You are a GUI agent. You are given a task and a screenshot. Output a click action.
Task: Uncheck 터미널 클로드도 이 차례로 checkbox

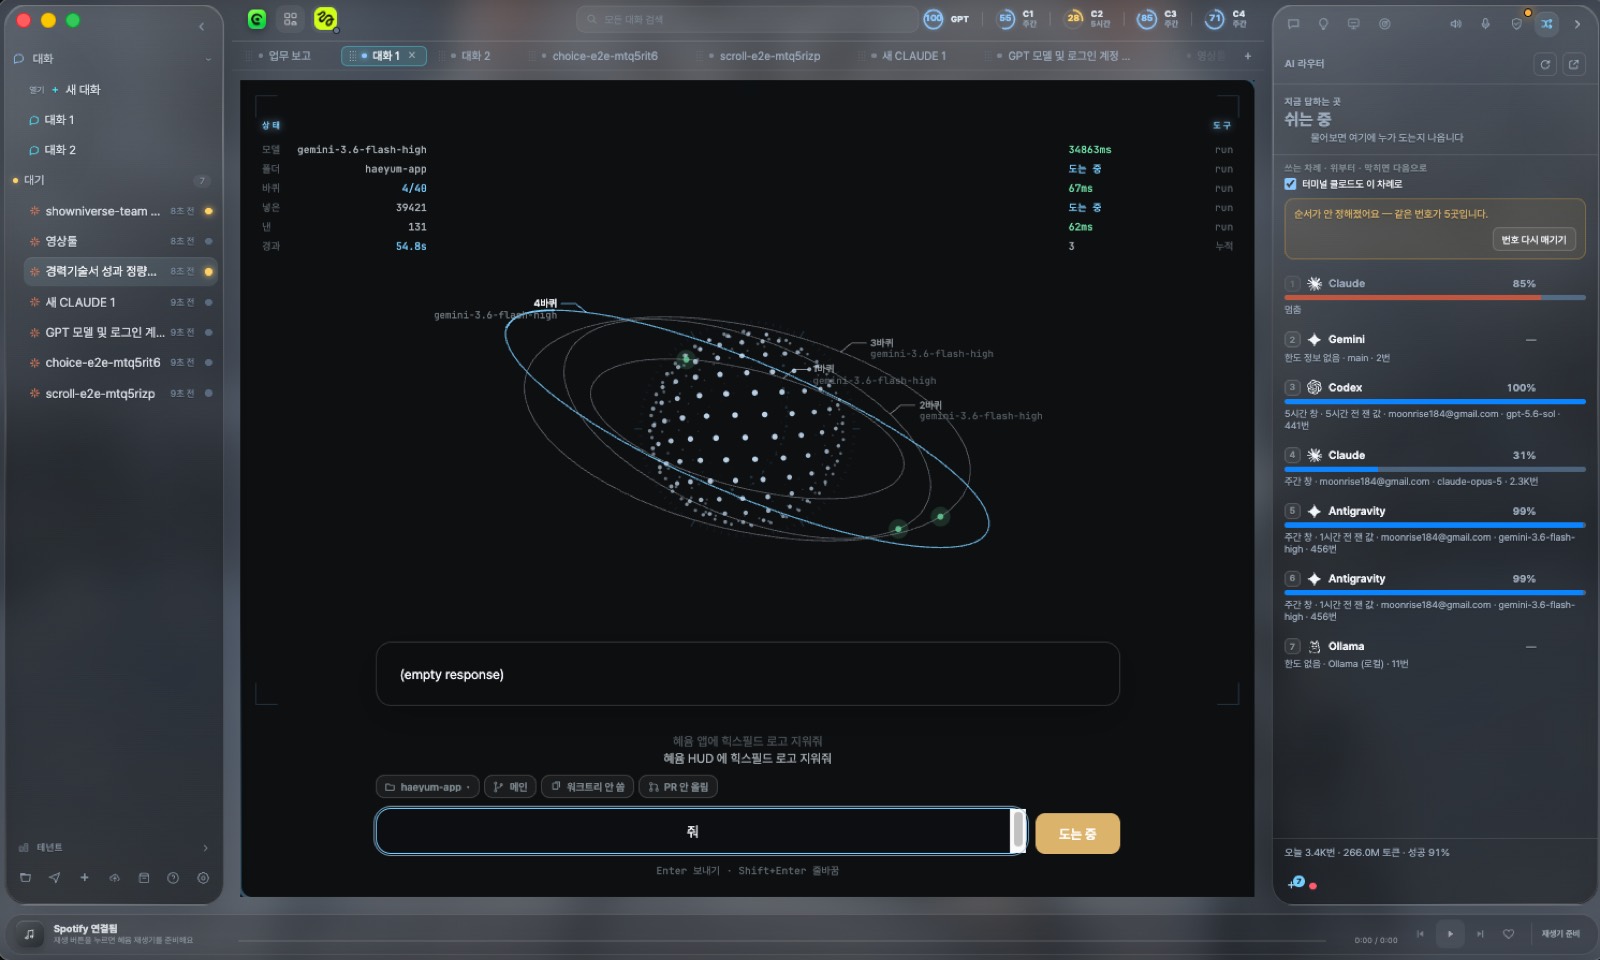pyautogui.click(x=1290, y=184)
